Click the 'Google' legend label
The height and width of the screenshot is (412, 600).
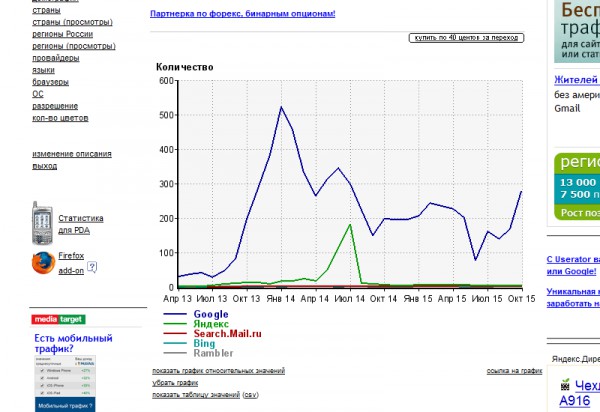point(211,314)
